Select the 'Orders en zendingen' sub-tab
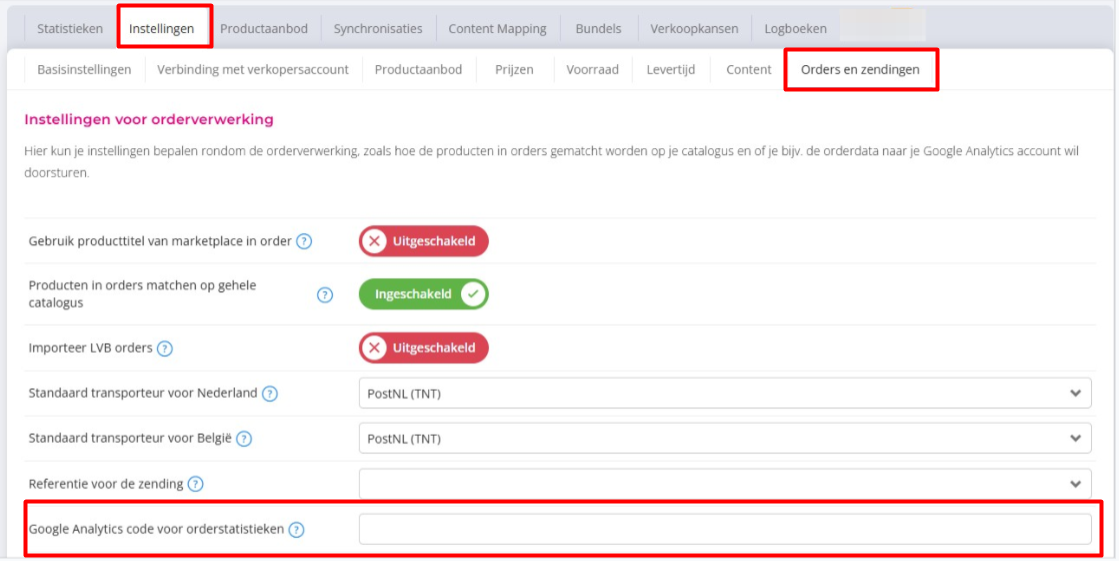Screen dimensions: 1119x561 [860, 69]
